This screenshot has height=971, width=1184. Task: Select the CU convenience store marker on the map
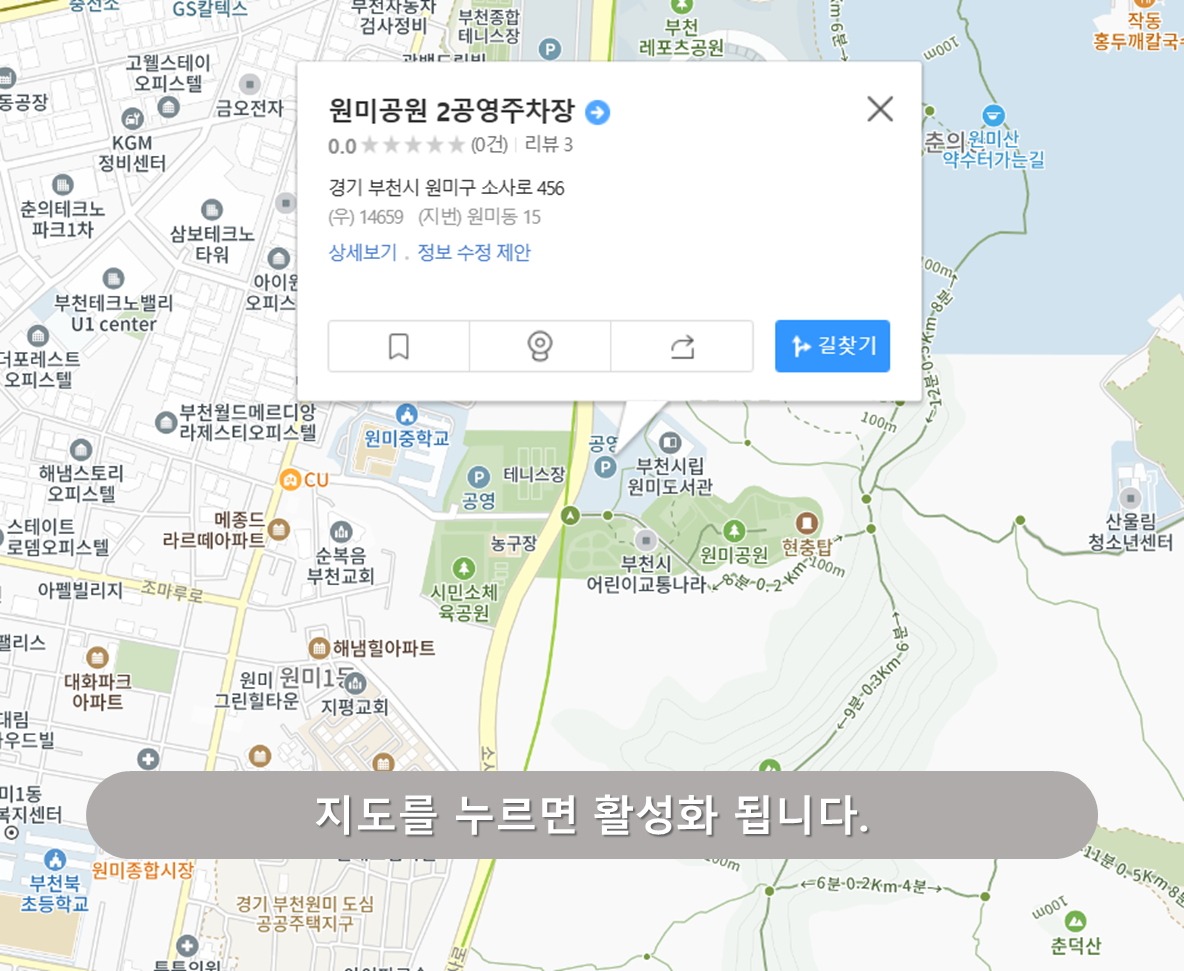click(x=288, y=479)
